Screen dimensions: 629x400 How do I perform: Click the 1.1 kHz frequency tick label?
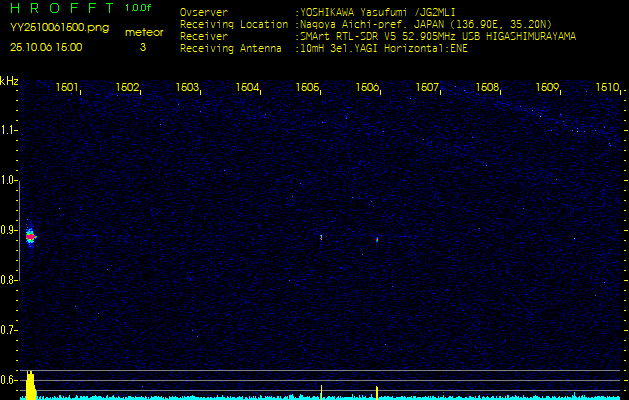pos(9,130)
